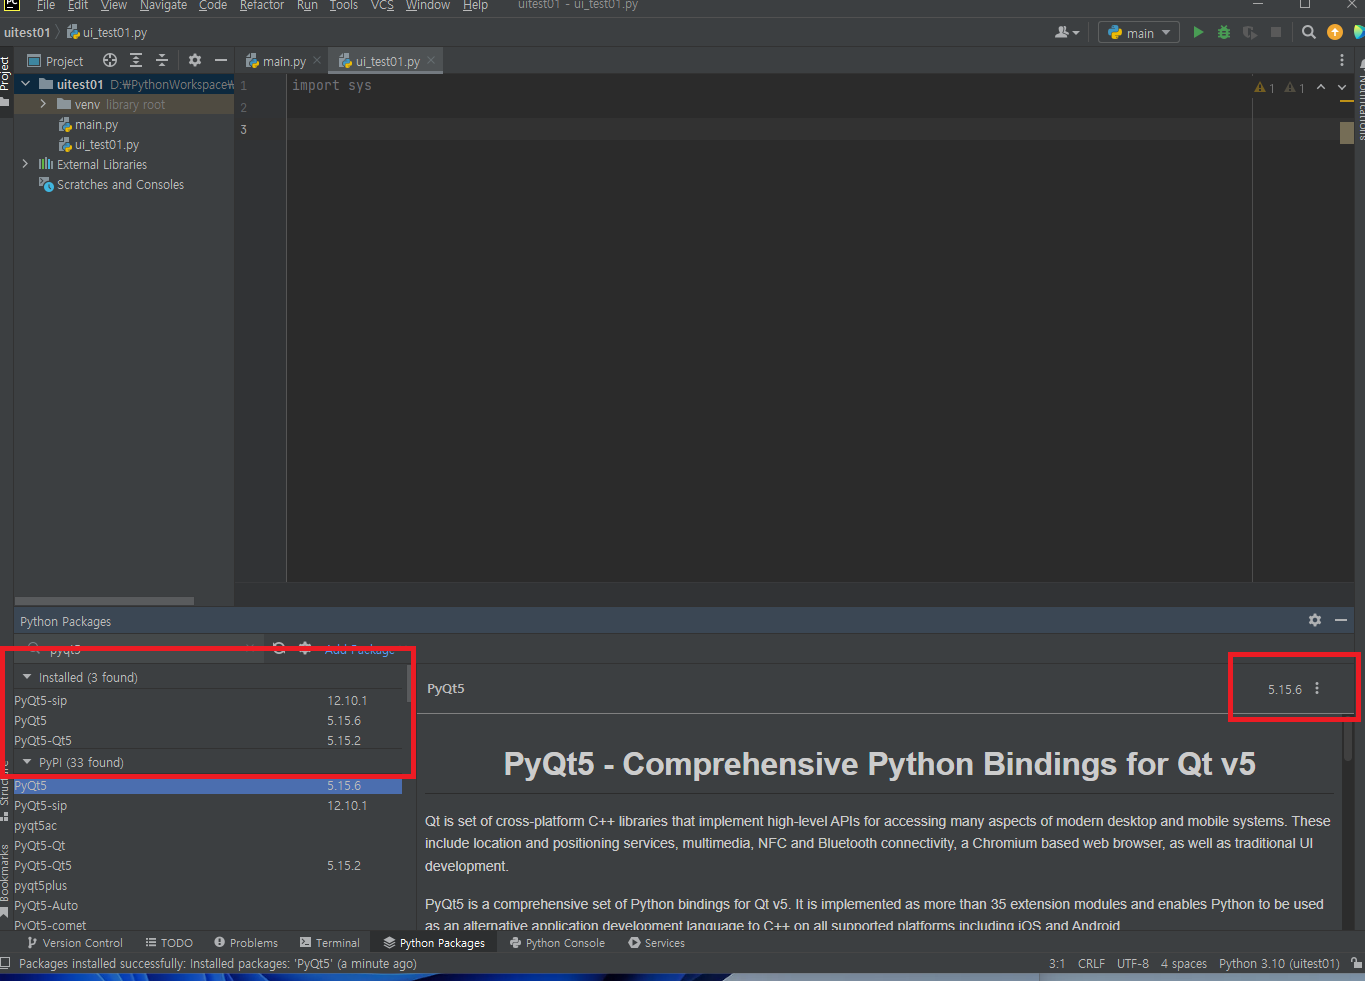This screenshot has height=981, width=1365.
Task: Jump to previous highlighted error arrow
Action: coord(1321,87)
